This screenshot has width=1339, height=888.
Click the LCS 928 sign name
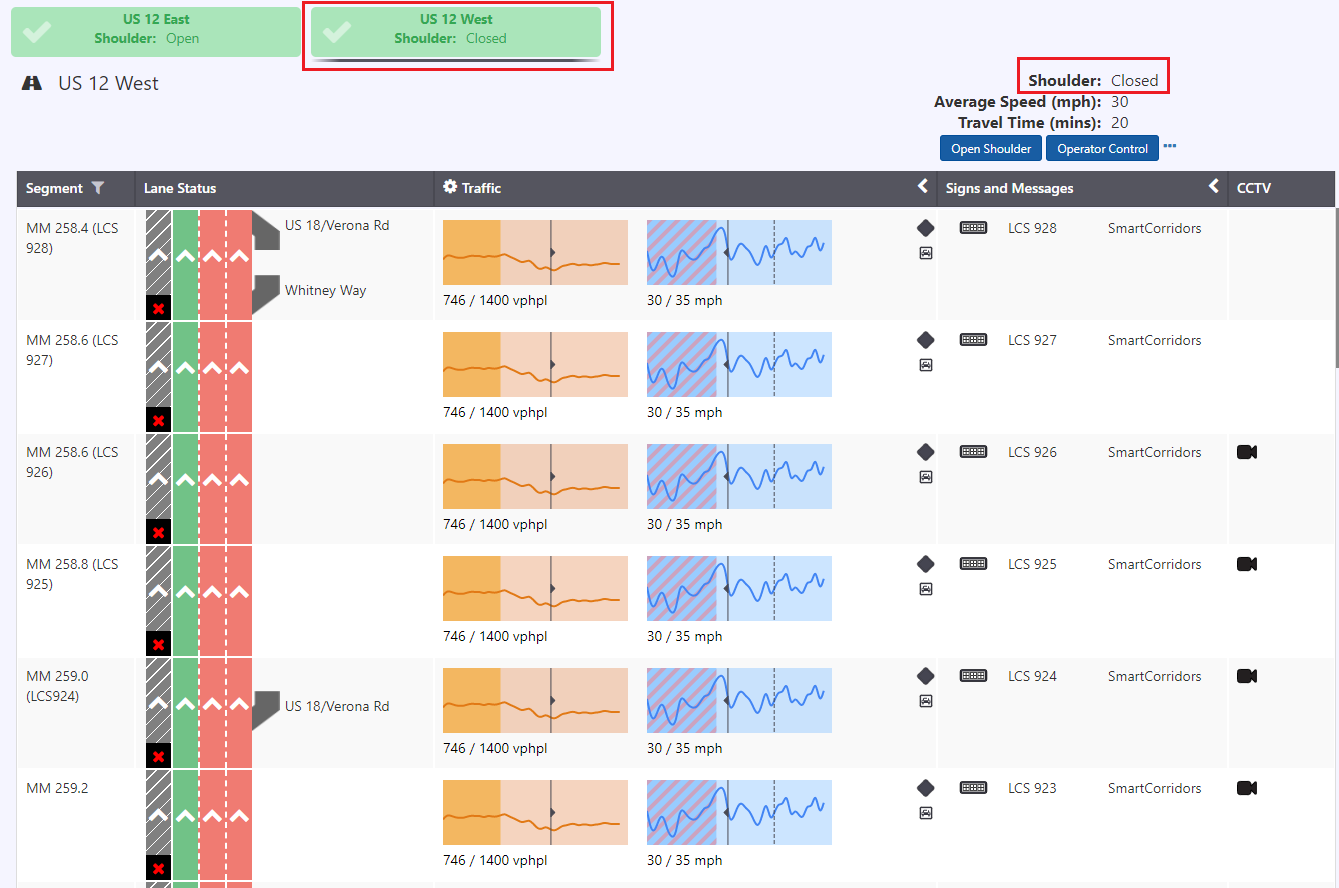point(1032,228)
